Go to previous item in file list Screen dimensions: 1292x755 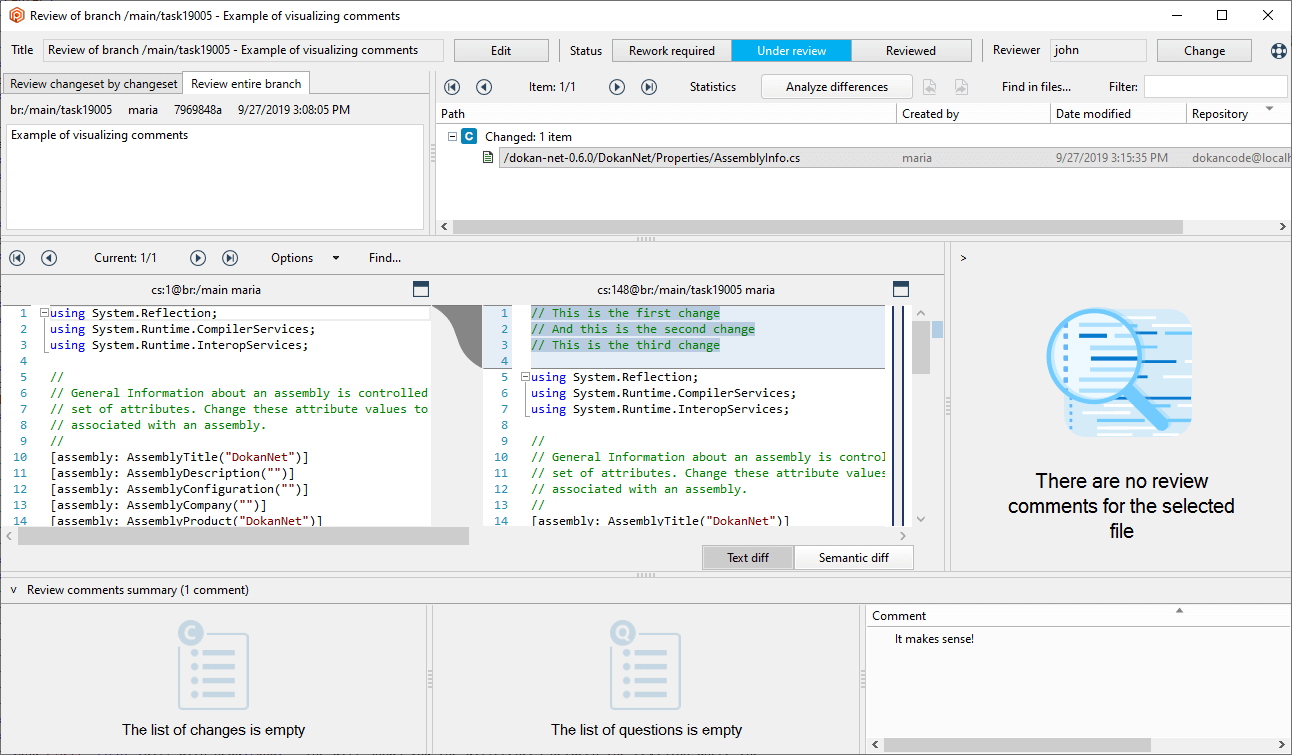pyautogui.click(x=484, y=87)
